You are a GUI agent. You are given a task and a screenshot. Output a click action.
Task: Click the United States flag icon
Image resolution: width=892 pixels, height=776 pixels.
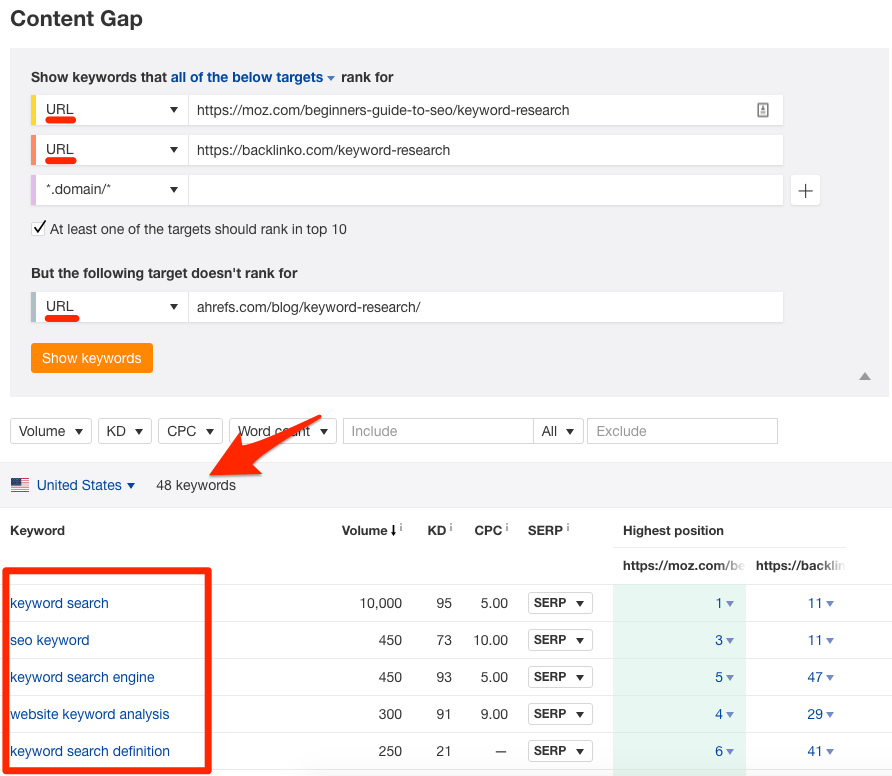[x=20, y=485]
